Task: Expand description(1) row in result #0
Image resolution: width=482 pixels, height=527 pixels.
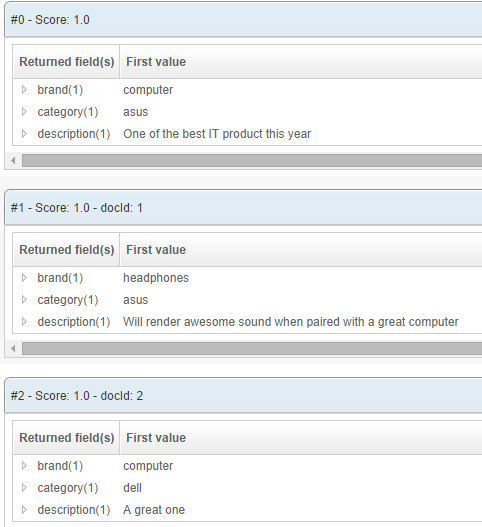Action: 24,134
